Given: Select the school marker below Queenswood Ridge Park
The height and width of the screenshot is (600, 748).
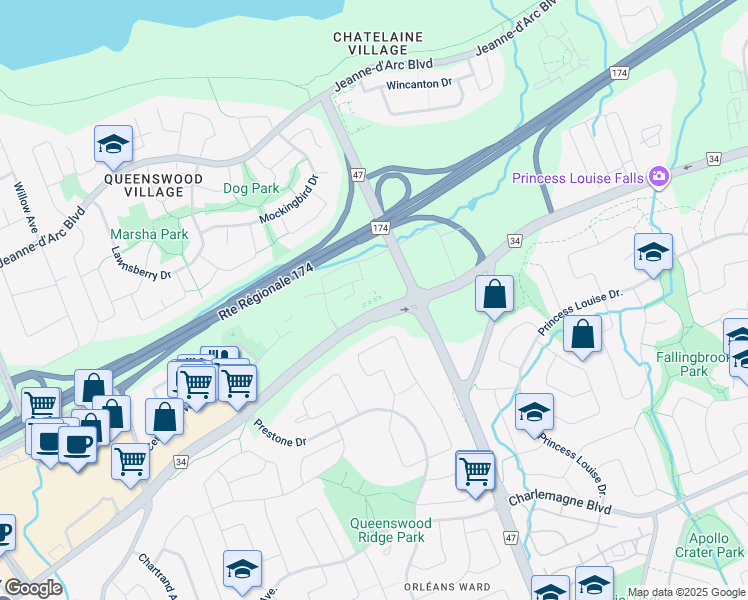Looking at the screenshot, I should (242, 569).
